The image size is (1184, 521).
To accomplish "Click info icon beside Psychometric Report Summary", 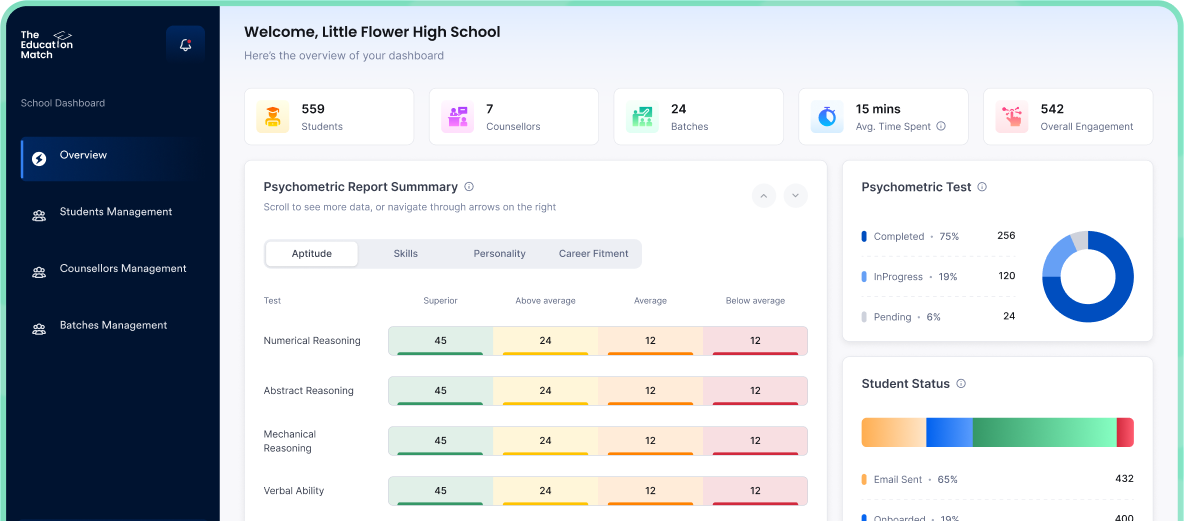I will point(469,187).
